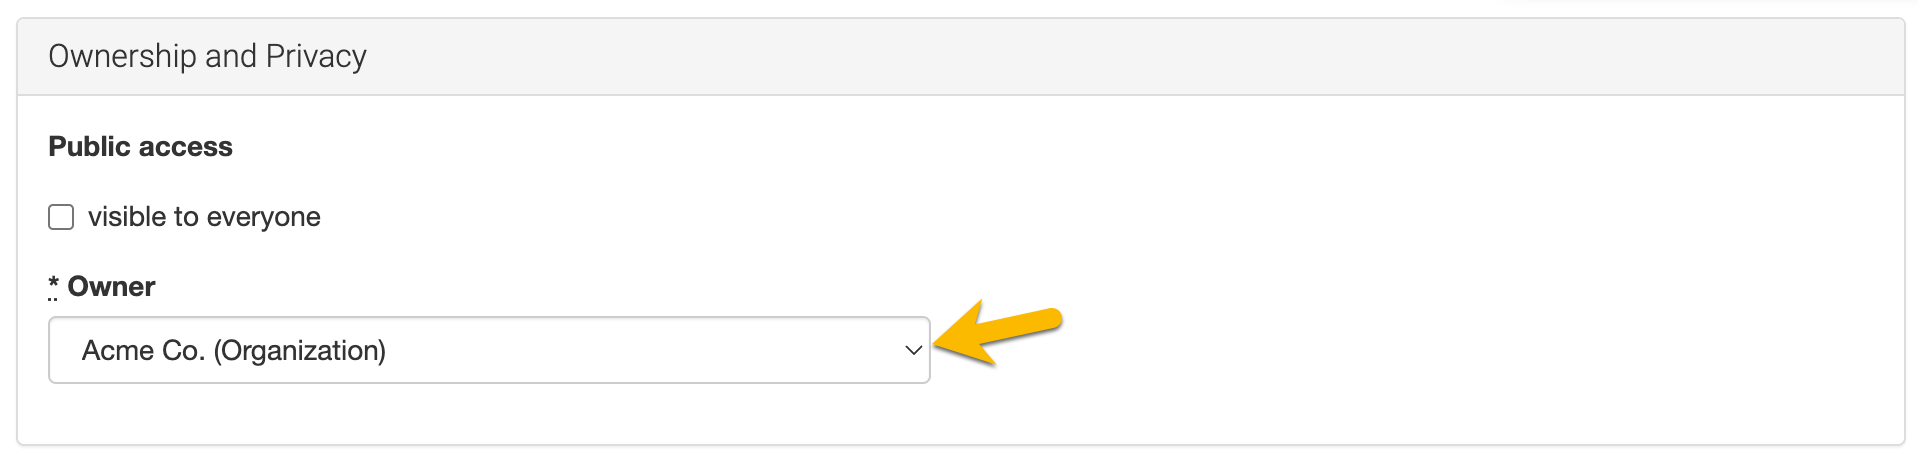Click the Public access heading

coord(140,147)
